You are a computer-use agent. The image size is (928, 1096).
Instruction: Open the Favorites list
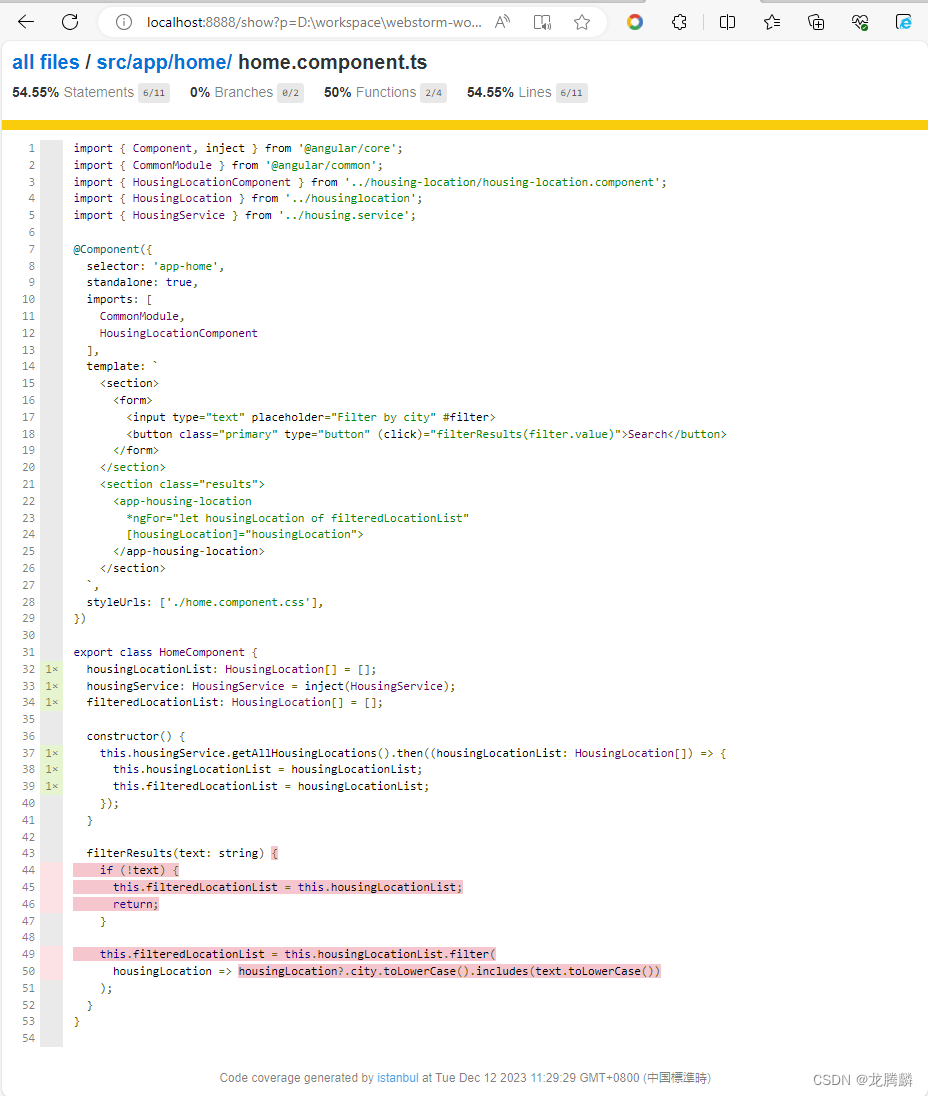pyautogui.click(x=771, y=21)
